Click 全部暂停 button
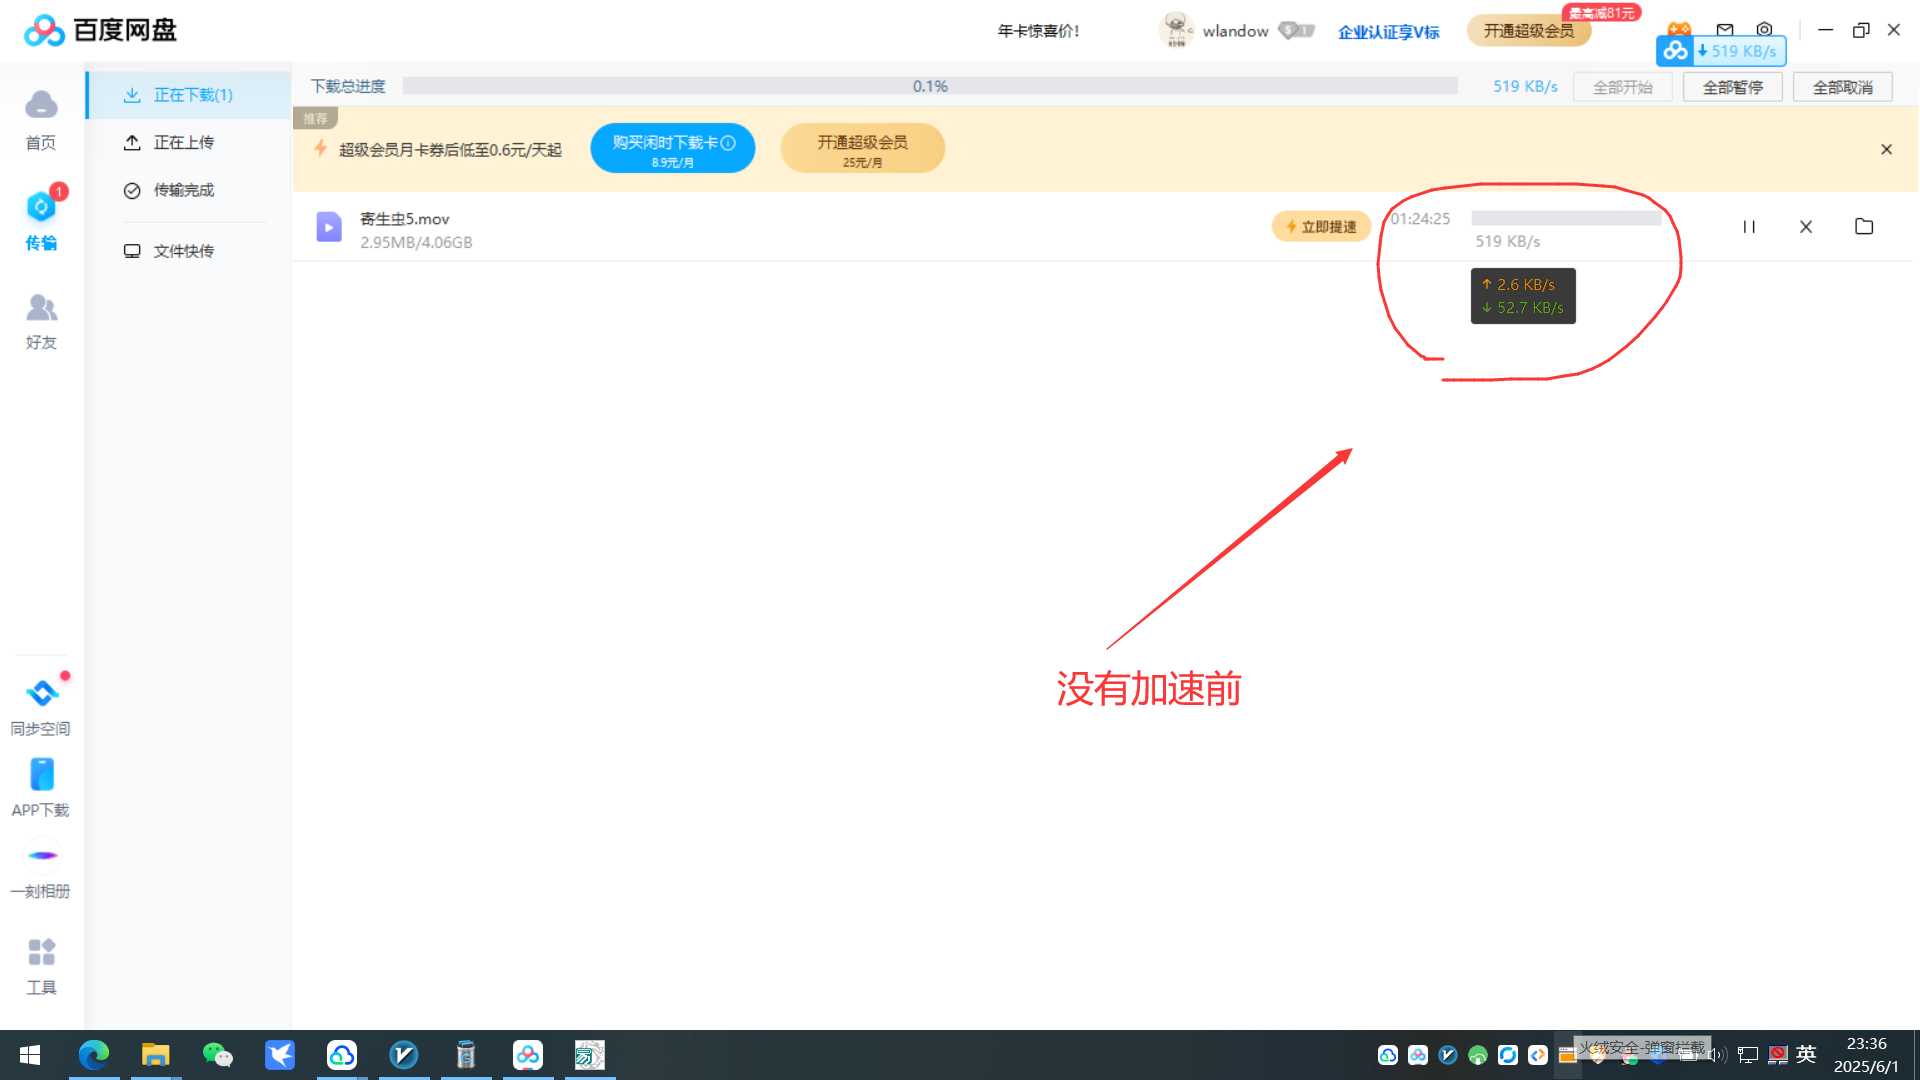This screenshot has width=1920, height=1080. coord(1733,87)
